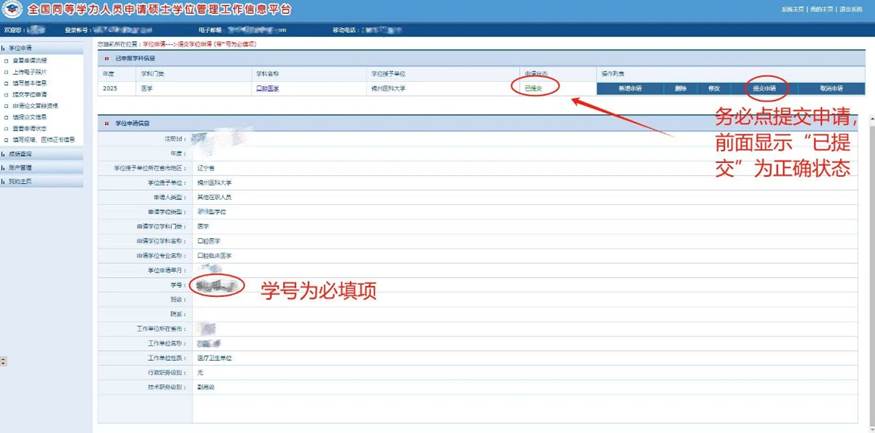This screenshot has height=433, width=875.
Task: Open 查看申请状态 in the sidebar
Action: pyautogui.click(x=32, y=129)
